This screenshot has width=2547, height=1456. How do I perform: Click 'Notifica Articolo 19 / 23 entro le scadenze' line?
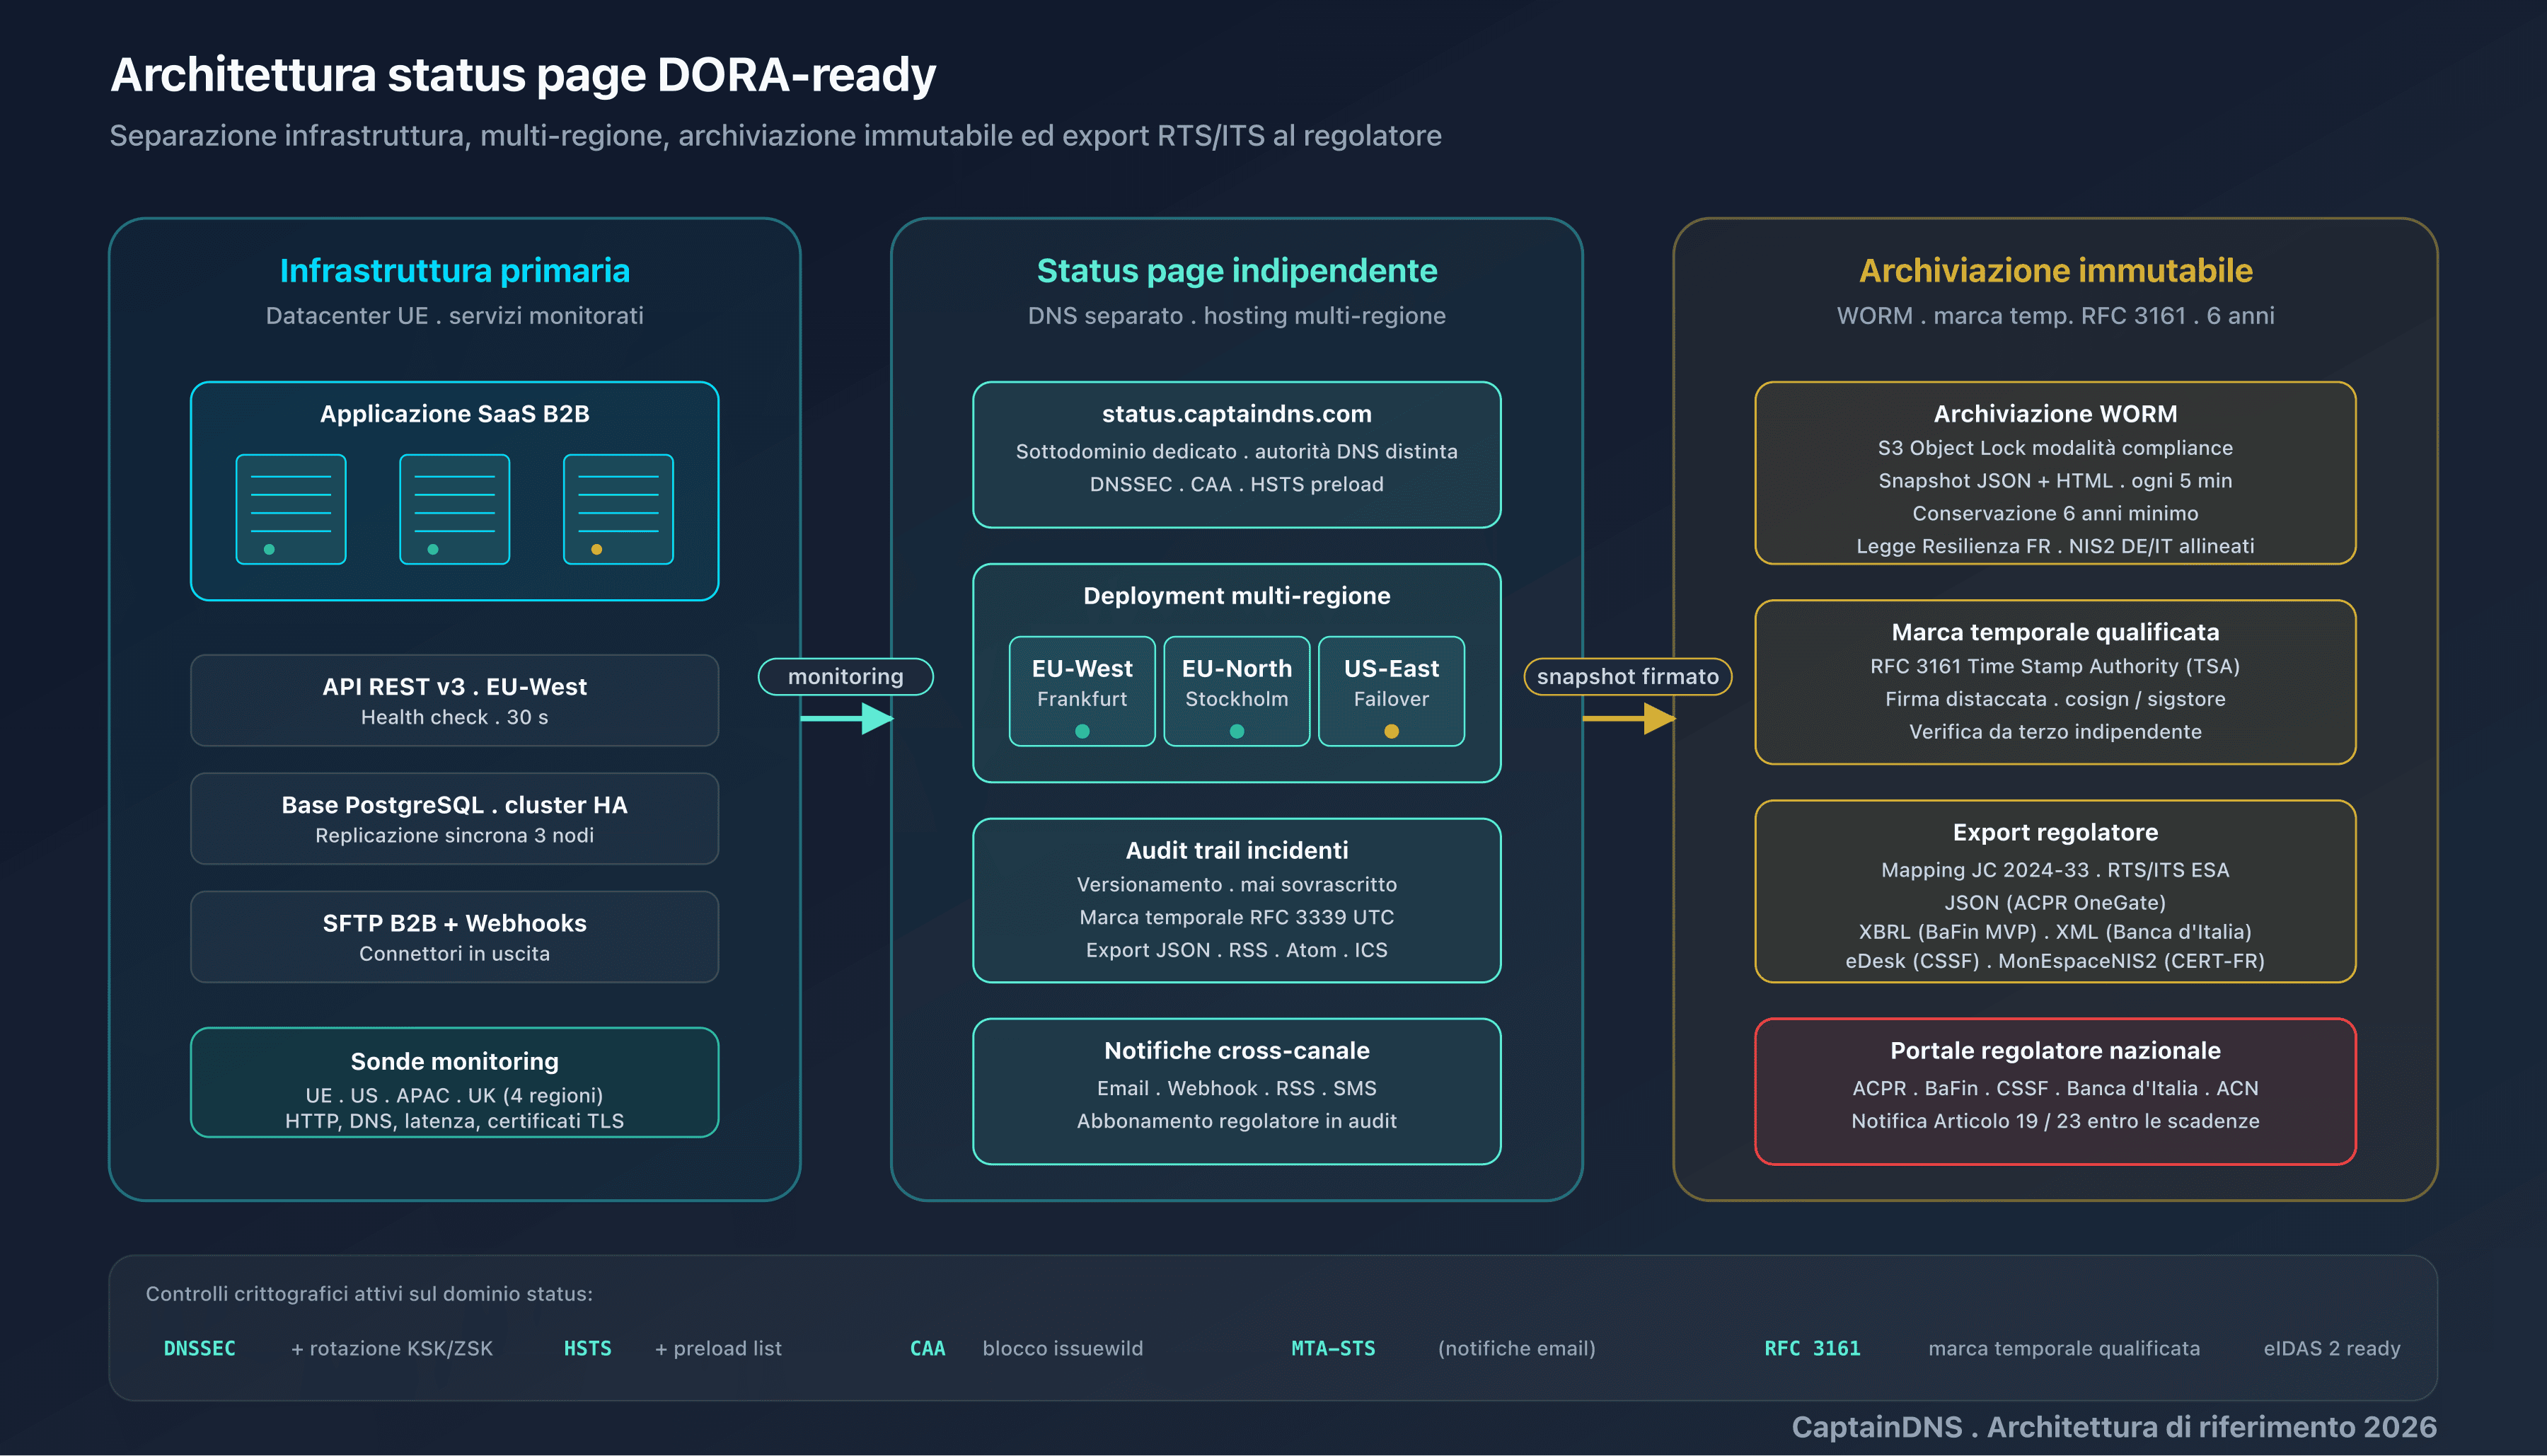coord(2056,1121)
